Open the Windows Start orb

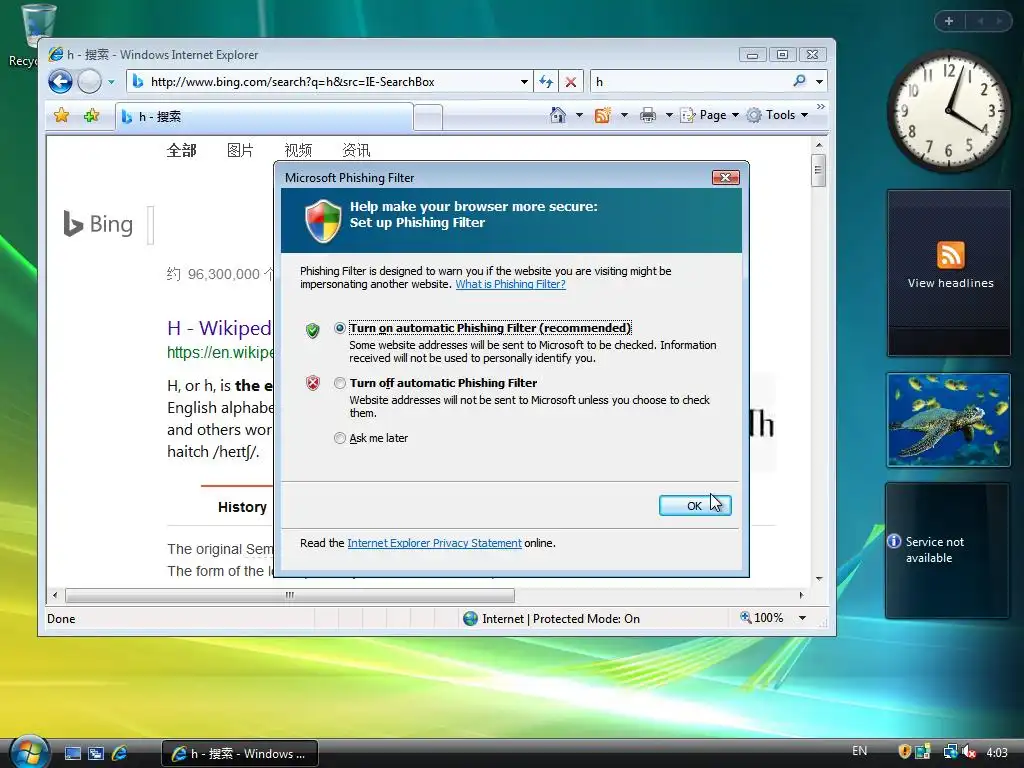point(29,752)
